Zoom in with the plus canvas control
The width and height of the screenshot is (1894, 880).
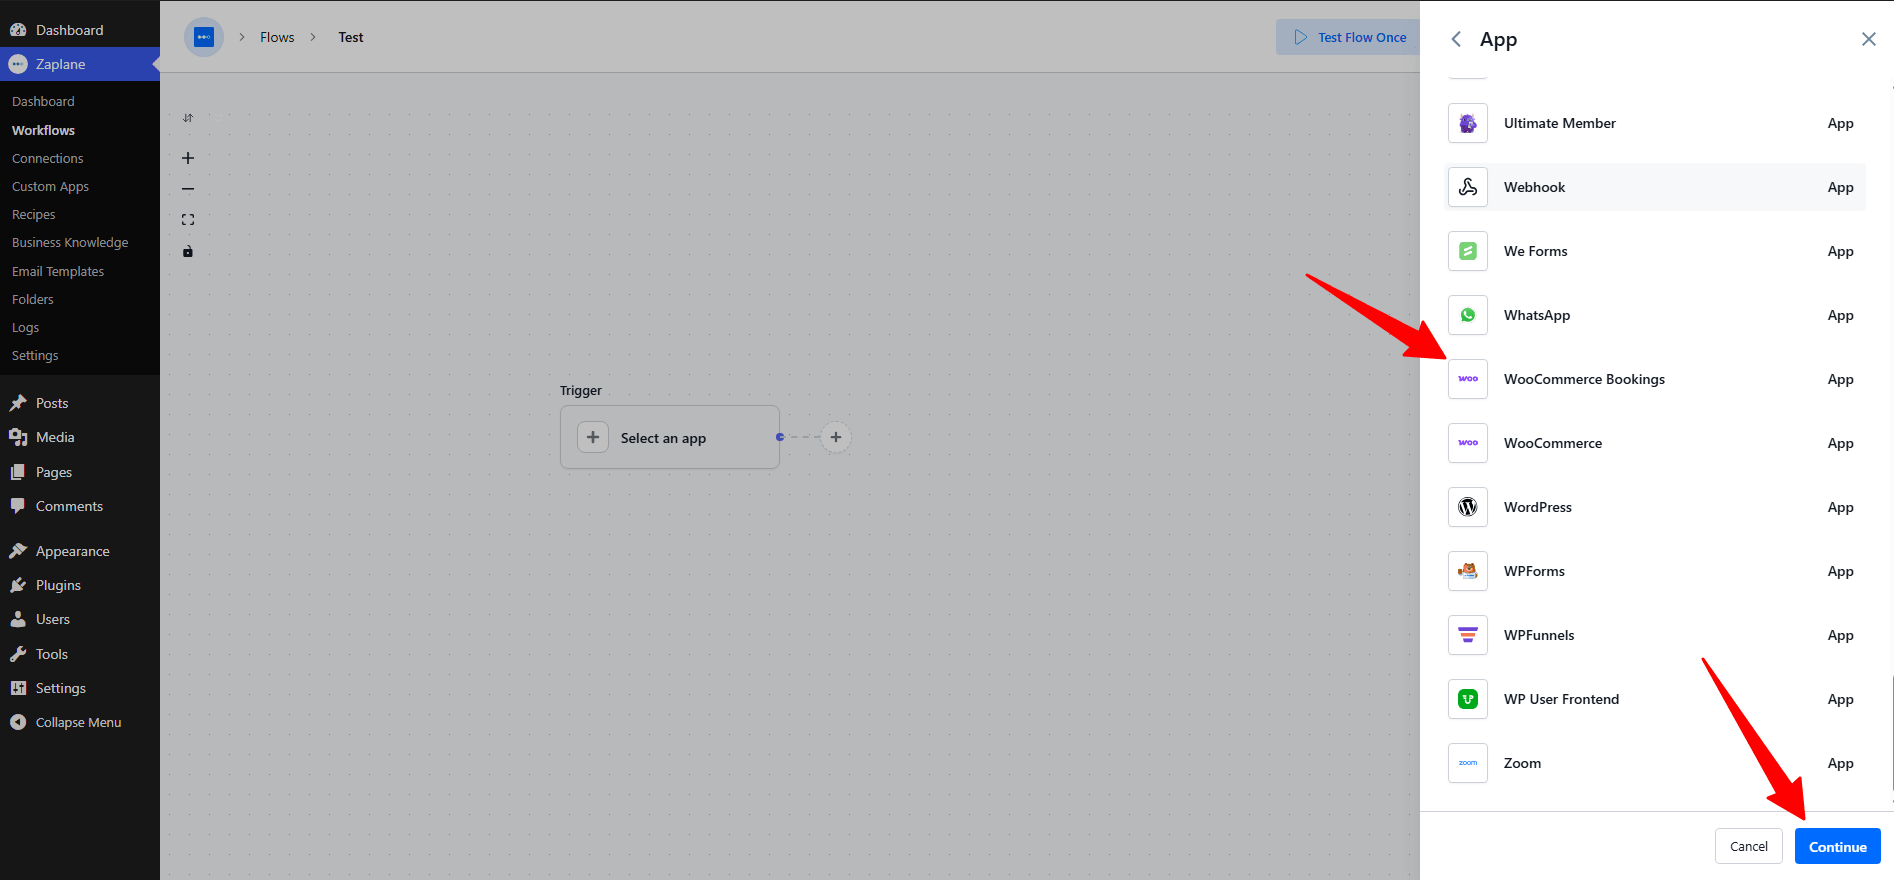(188, 158)
